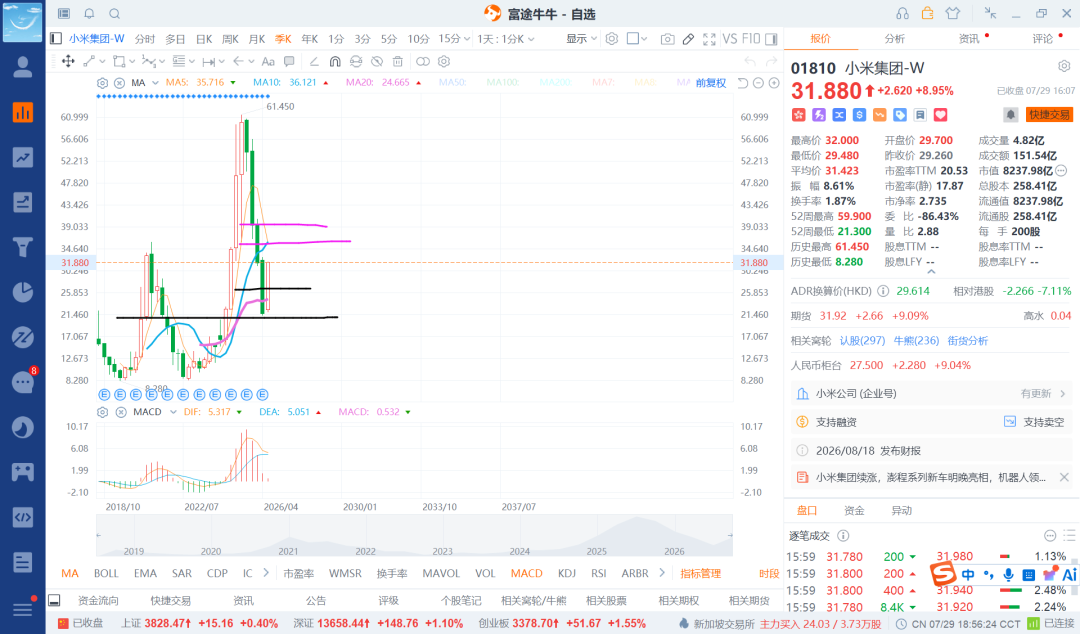Screen dimensions: 1080x634
Task: Toggle the 前复权 adjustment setting
Action: [x=711, y=83]
